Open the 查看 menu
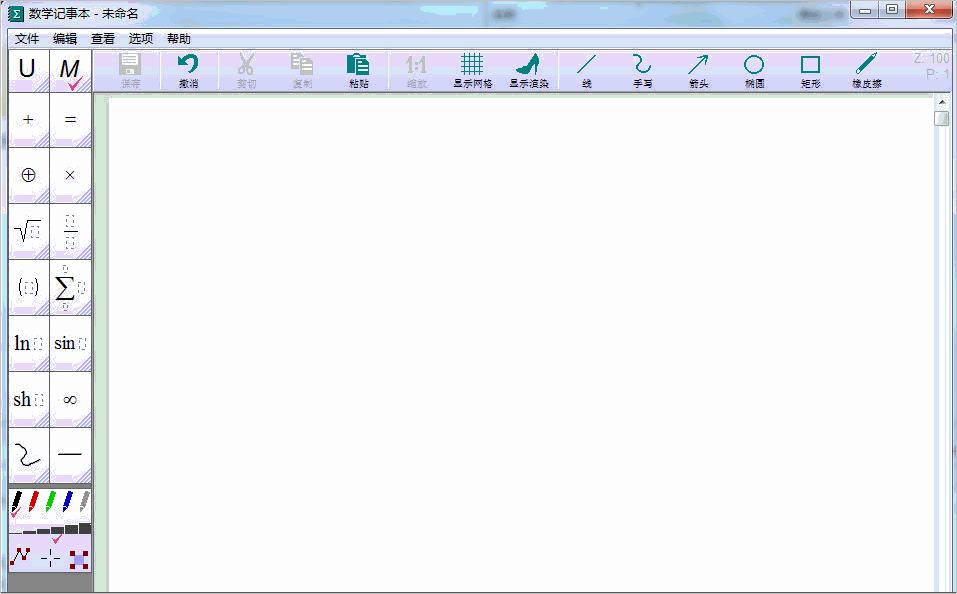Image resolution: width=957 pixels, height=594 pixels. click(x=103, y=39)
